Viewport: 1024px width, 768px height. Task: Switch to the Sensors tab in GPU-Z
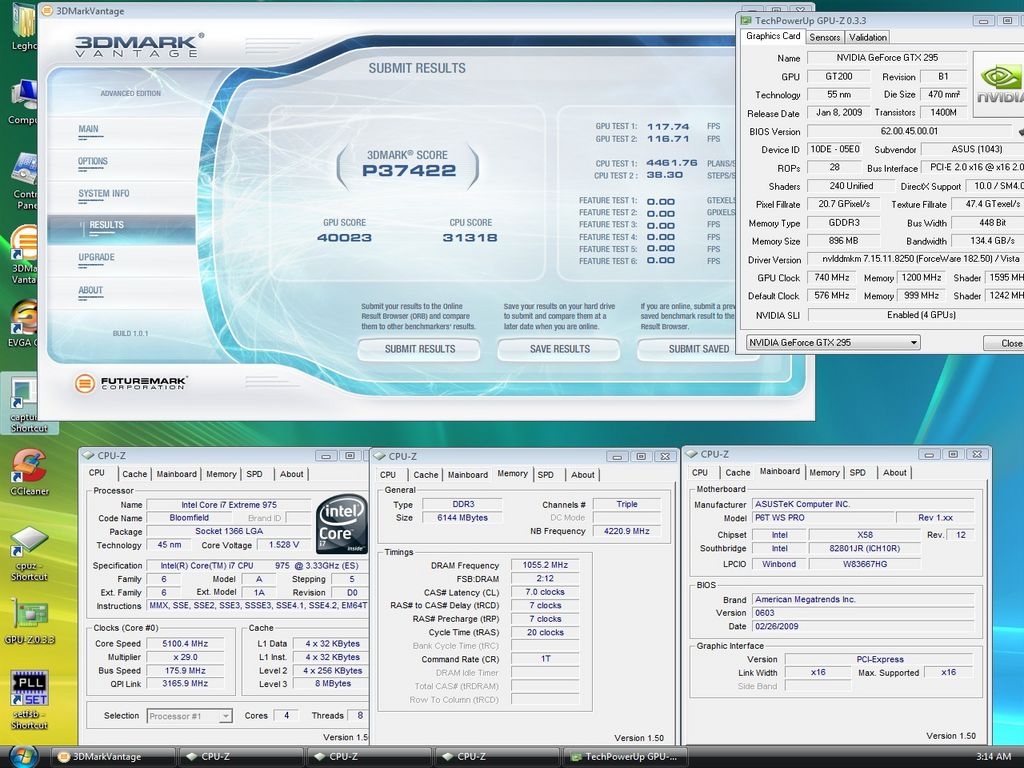tap(825, 37)
